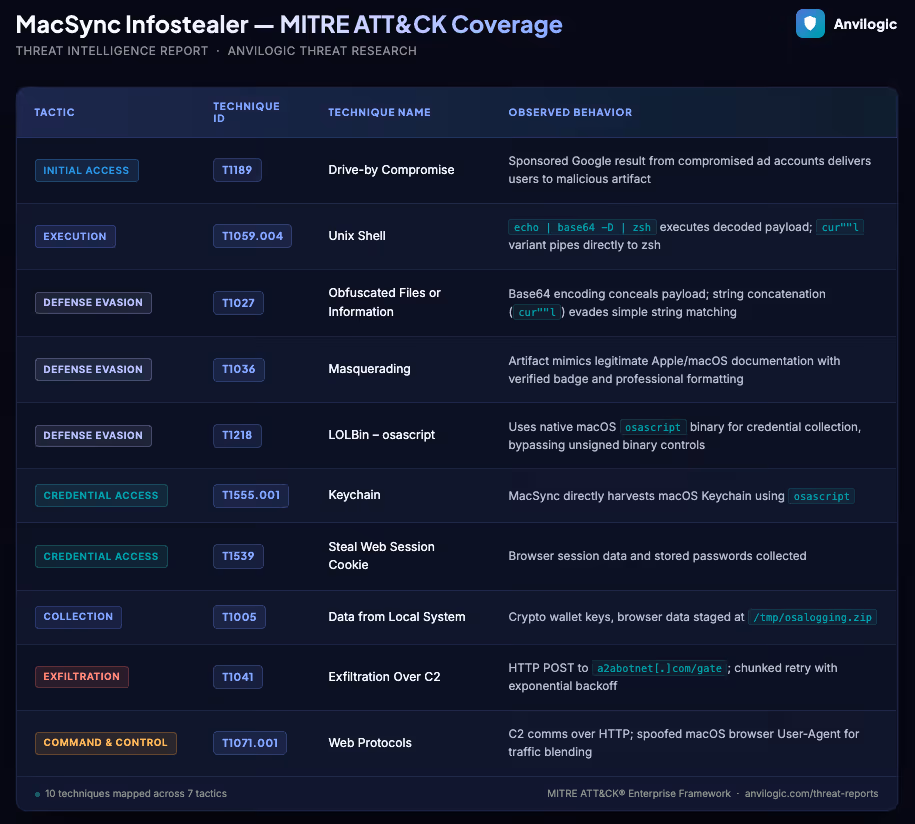The height and width of the screenshot is (824, 915).
Task: Click the Anvilogic shield logo icon
Action: [810, 24]
